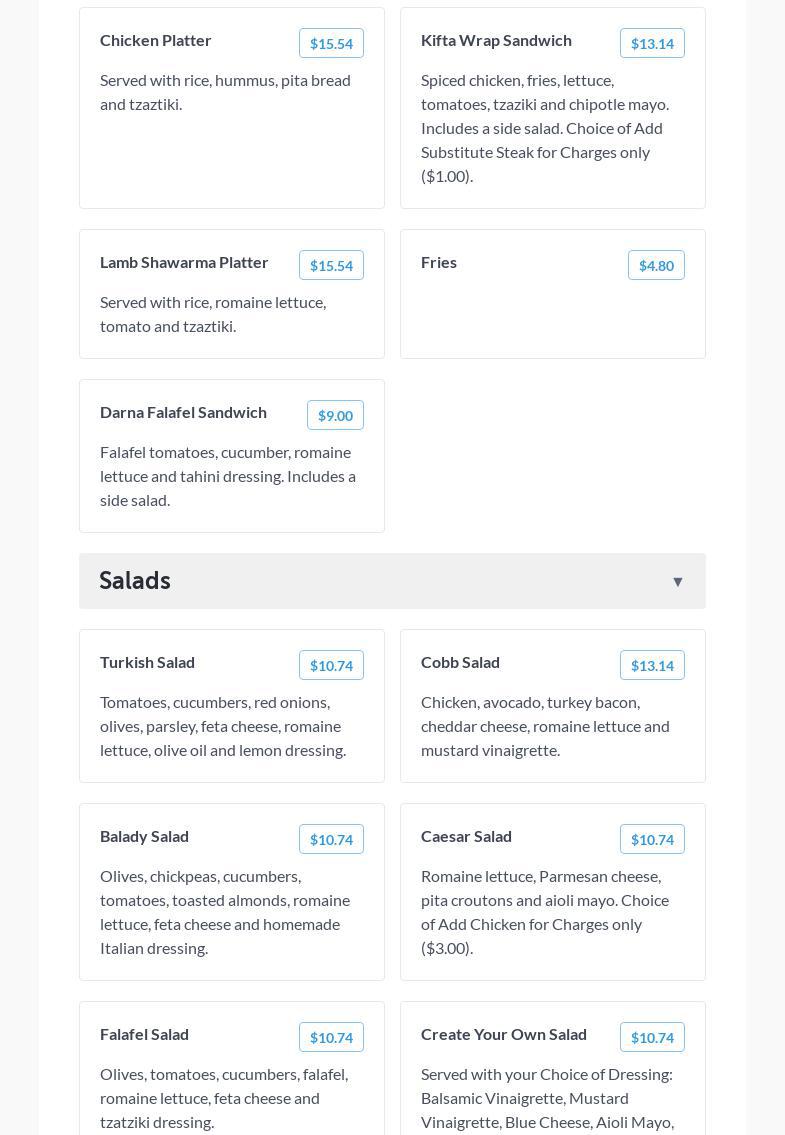Click Create Your Own Salad price
Screen dimensions: 785x1135
pyautogui.click(x=652, y=1037)
